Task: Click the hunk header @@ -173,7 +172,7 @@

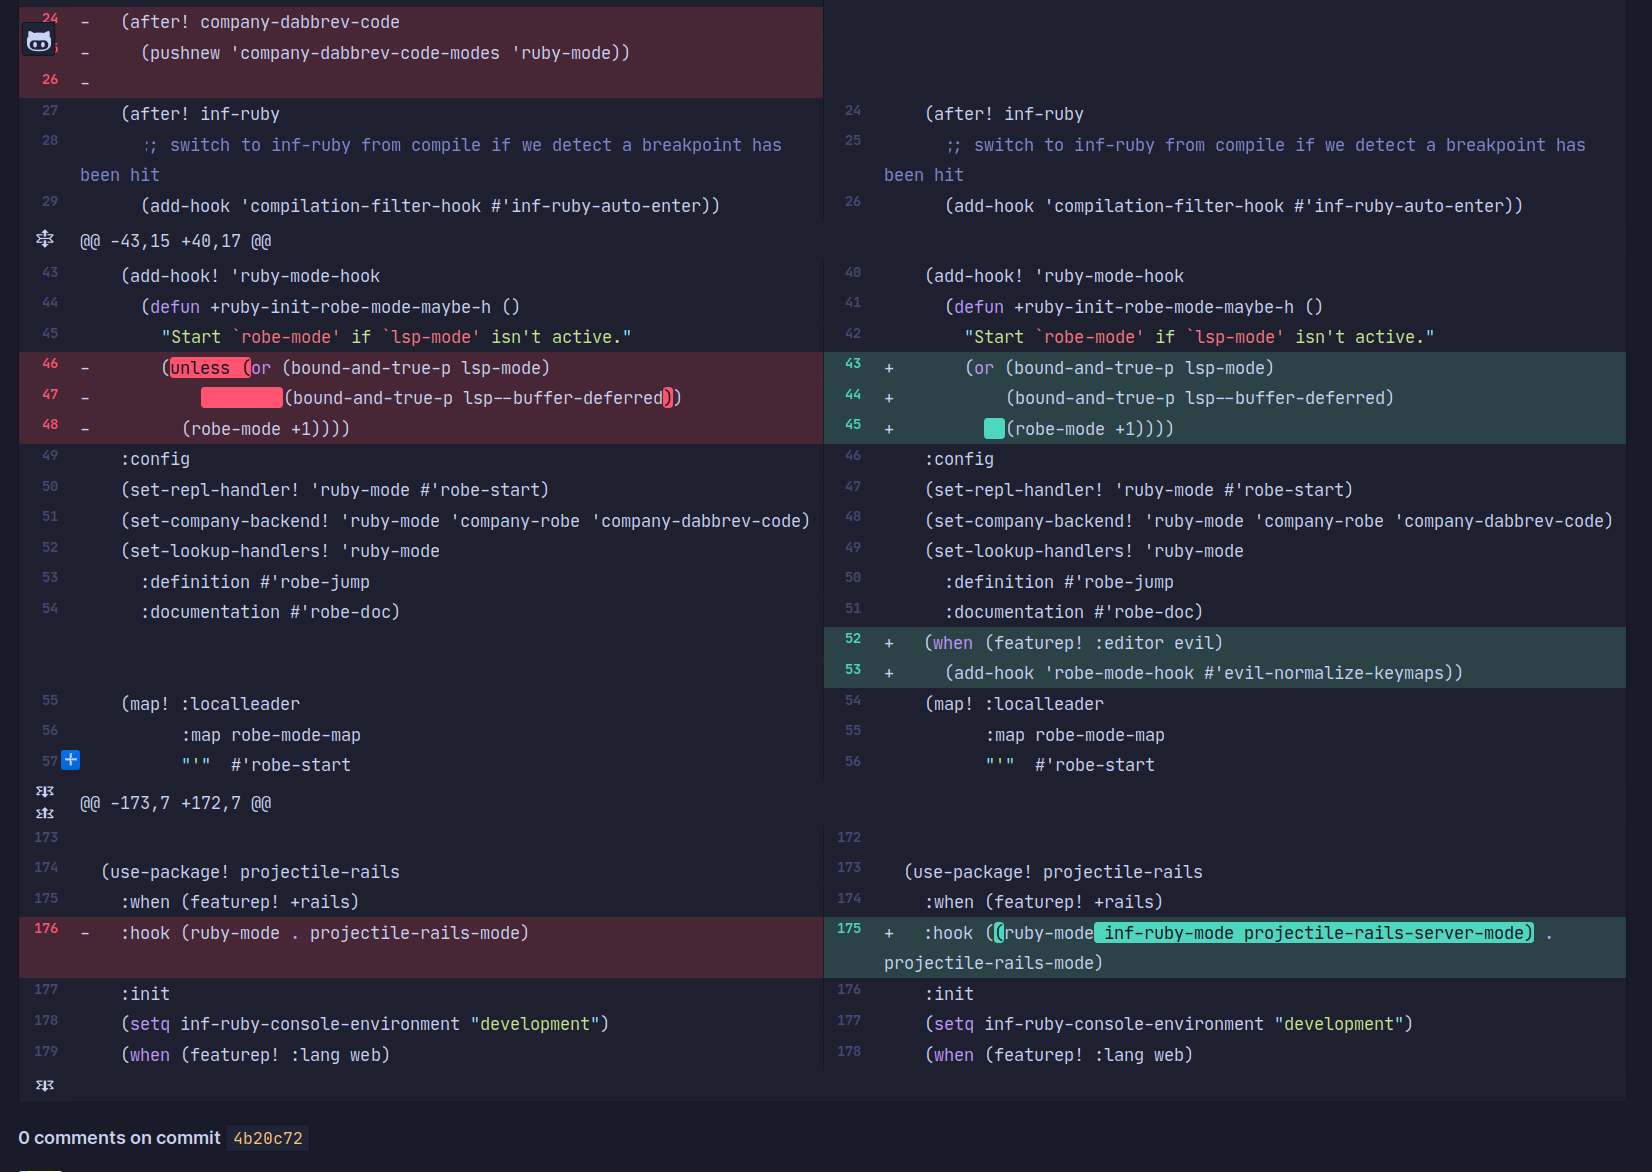Action: pos(174,802)
